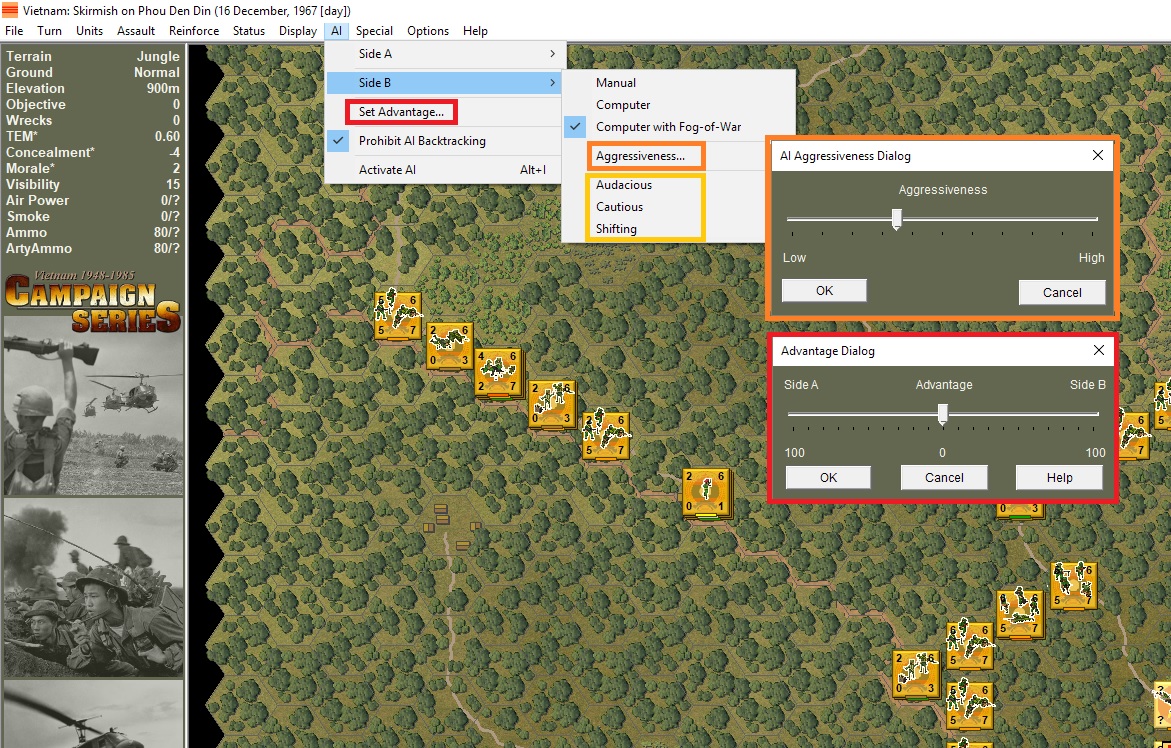Open the Special menu
1171x748 pixels.
(x=374, y=31)
